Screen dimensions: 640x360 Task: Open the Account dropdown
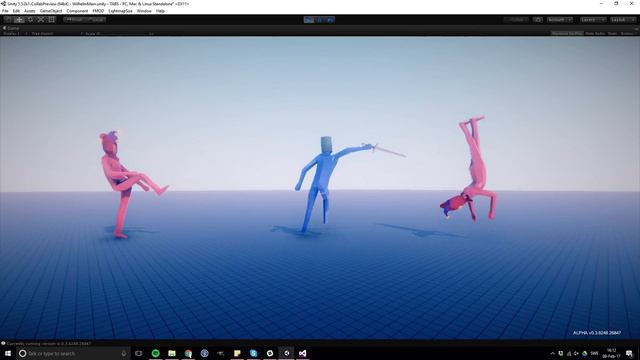[x=560, y=20]
